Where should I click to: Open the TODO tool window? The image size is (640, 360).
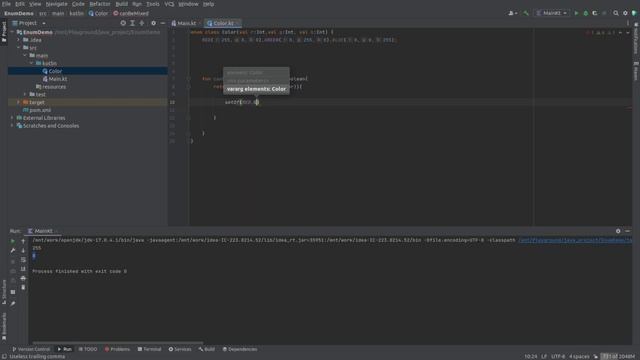point(88,349)
